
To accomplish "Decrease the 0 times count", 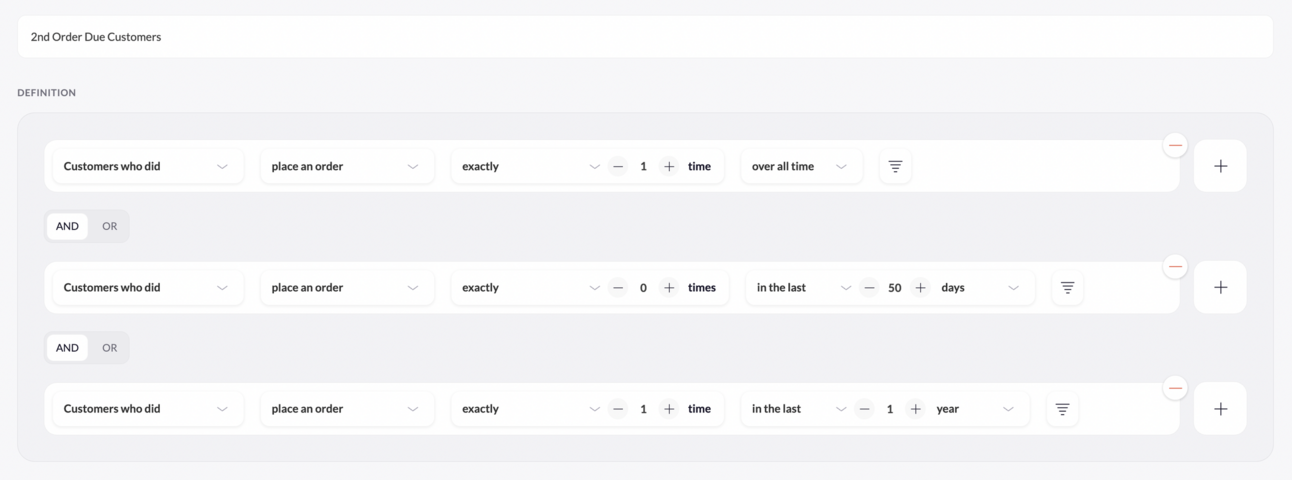I will pos(618,287).
